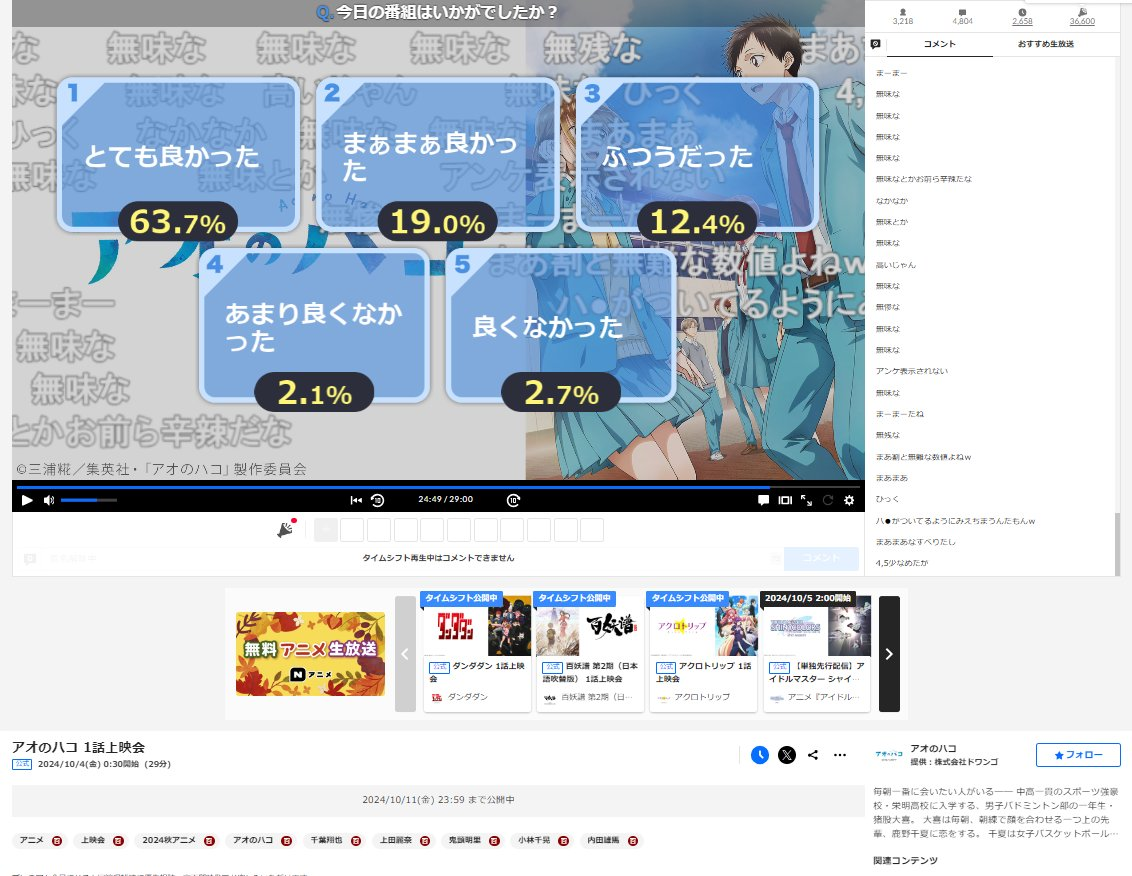Adjust the volume slider
The height and width of the screenshot is (876, 1132).
point(88,500)
